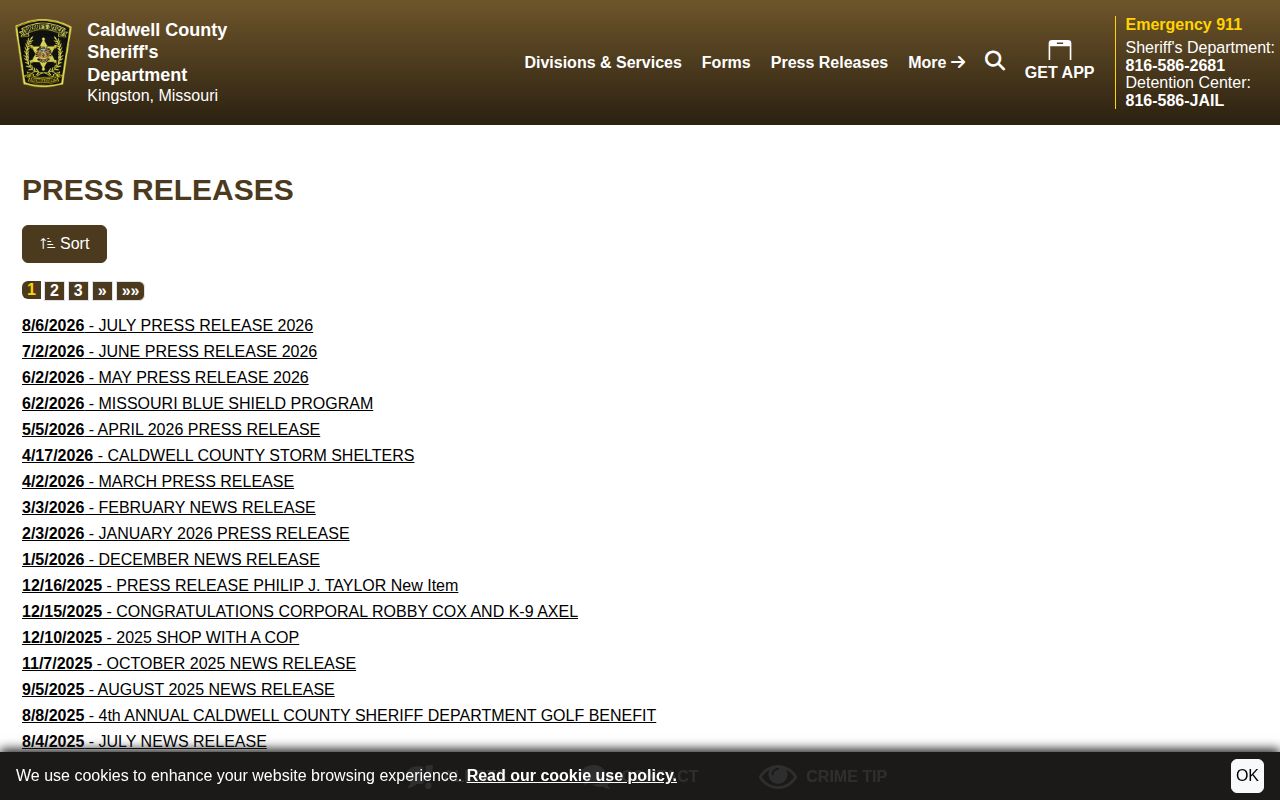This screenshot has height=800, width=1280.
Task: Click the Emergency 911 text
Action: pyautogui.click(x=1183, y=24)
